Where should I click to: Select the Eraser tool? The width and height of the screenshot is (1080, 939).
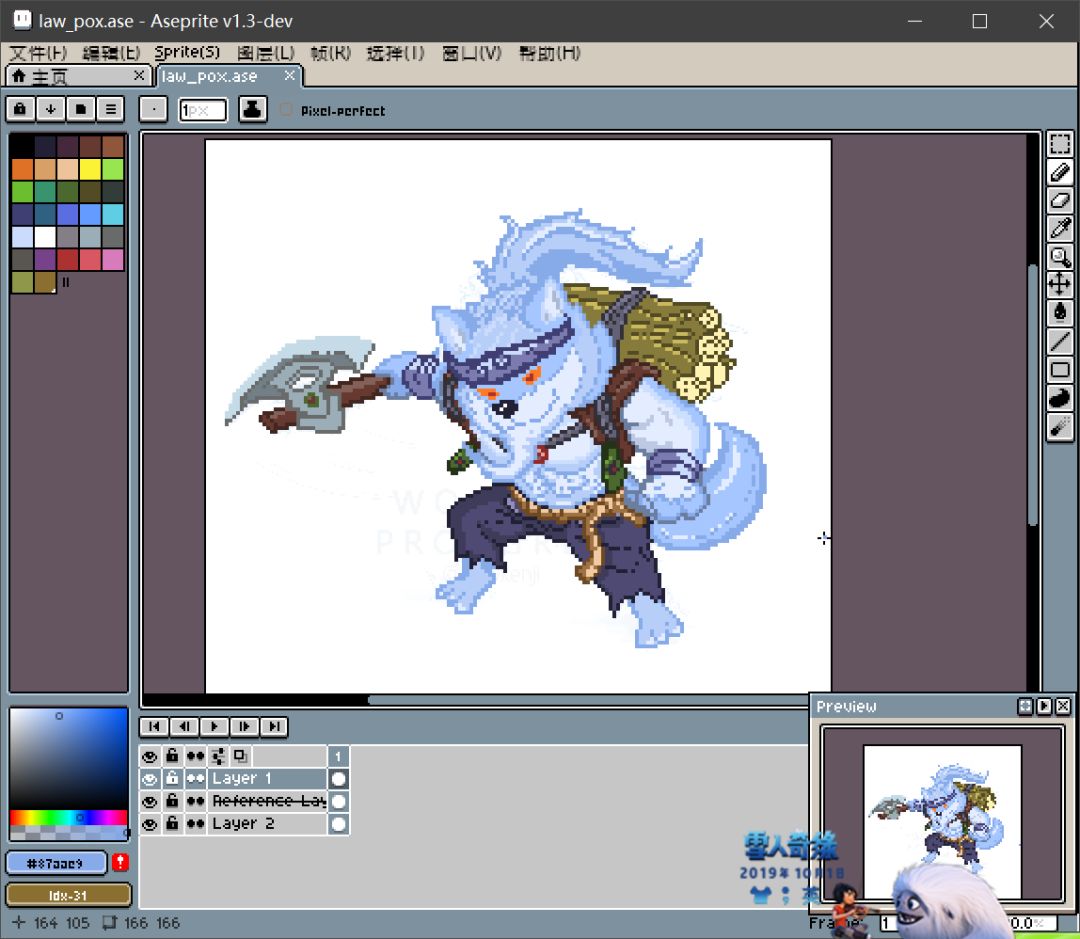(x=1059, y=200)
